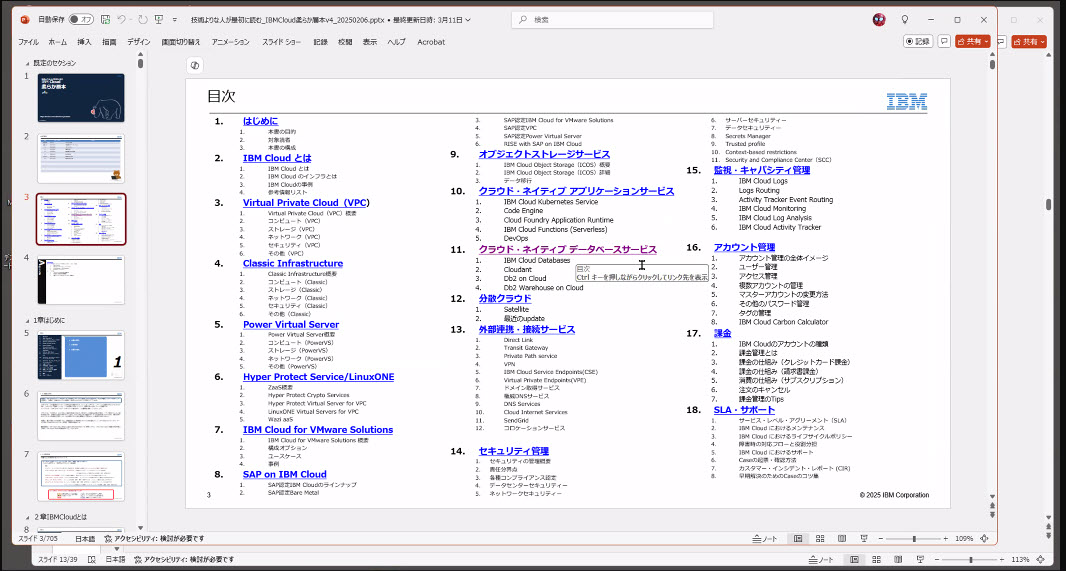Expand the 既定のセクション section header
The width and height of the screenshot is (1066, 571).
pos(30,63)
